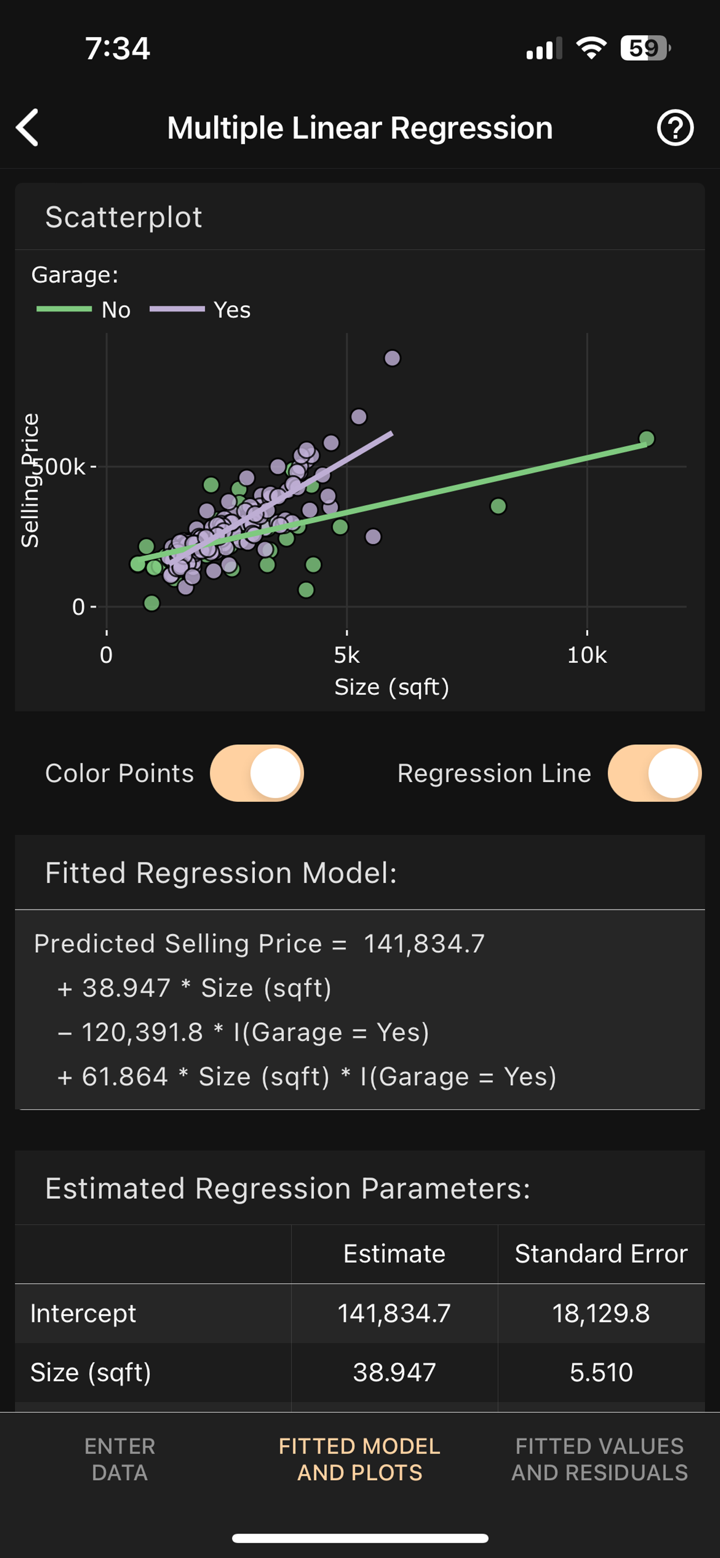Collapse the Scatterplot section
This screenshot has height=1558, width=720.
point(123,217)
